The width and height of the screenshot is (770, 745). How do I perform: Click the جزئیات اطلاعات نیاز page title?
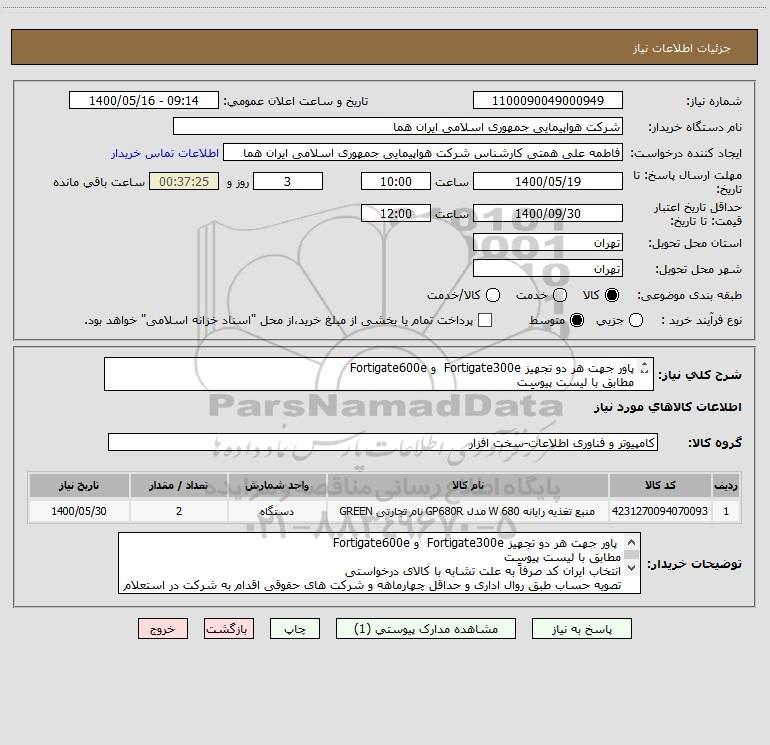click(681, 48)
